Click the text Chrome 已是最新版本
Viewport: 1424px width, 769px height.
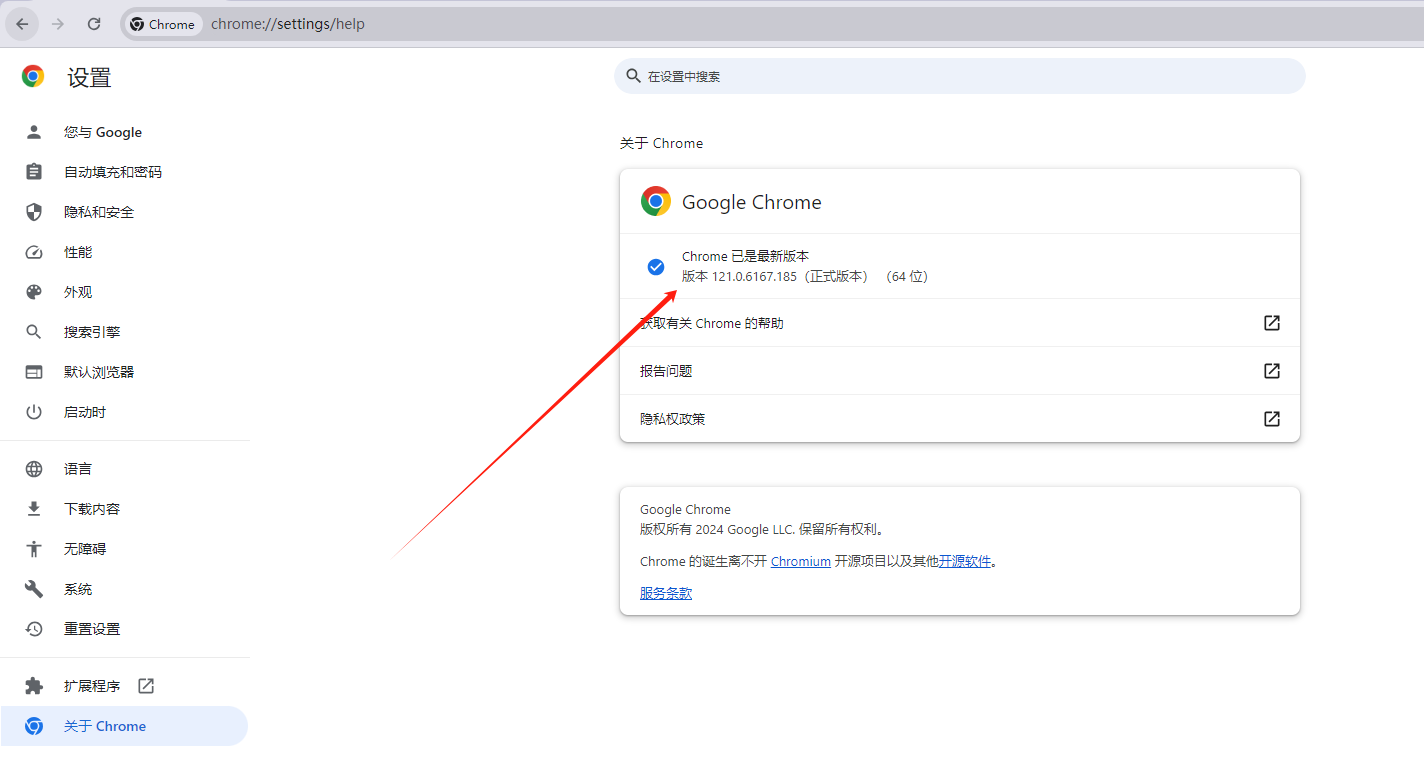point(745,257)
